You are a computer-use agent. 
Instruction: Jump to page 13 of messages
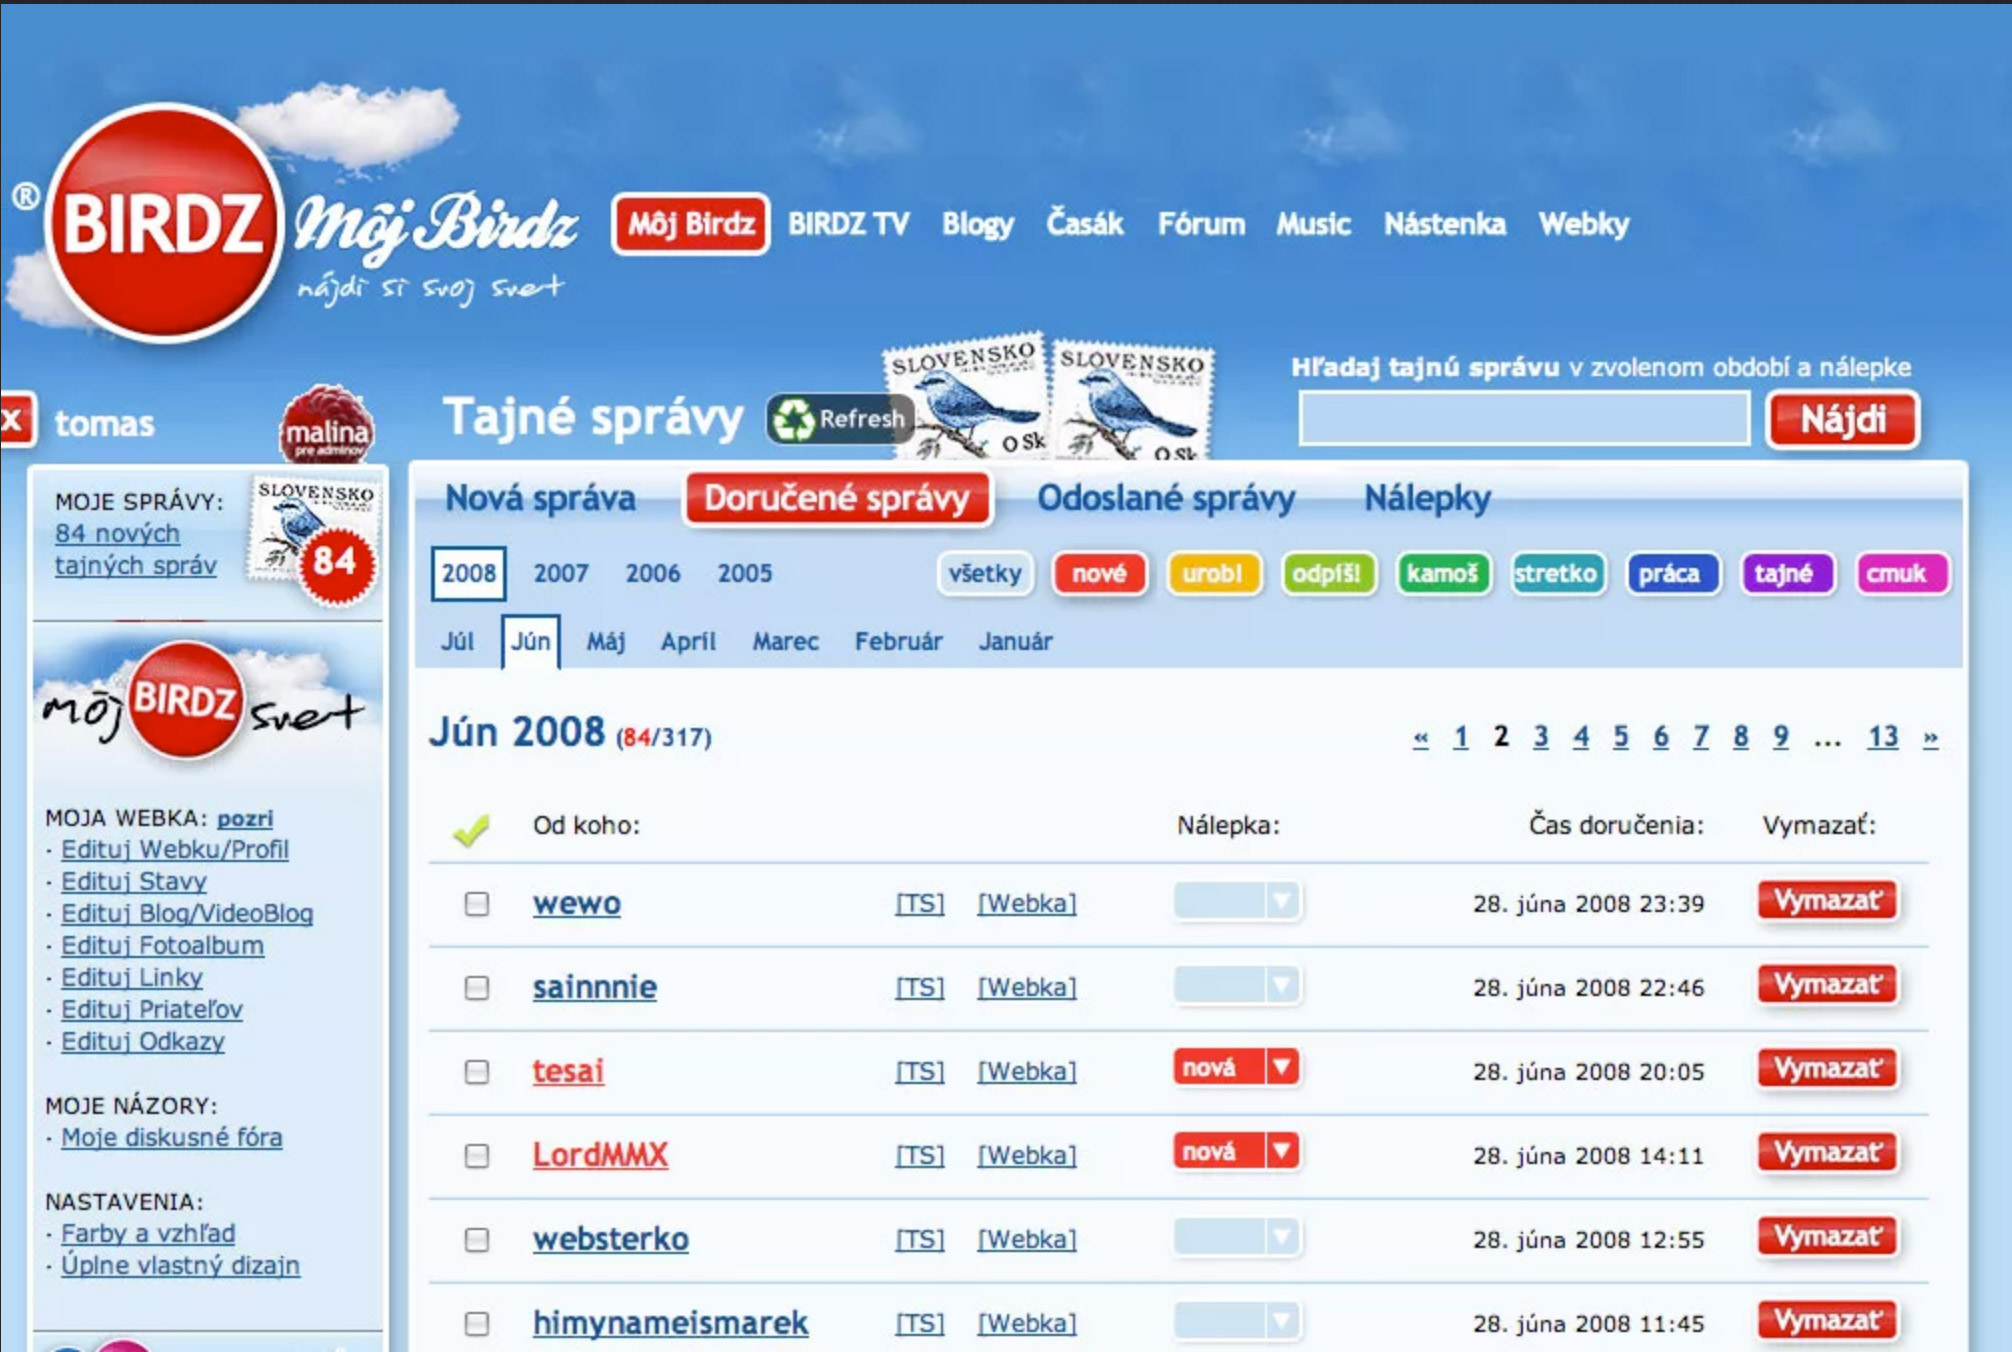(1883, 737)
